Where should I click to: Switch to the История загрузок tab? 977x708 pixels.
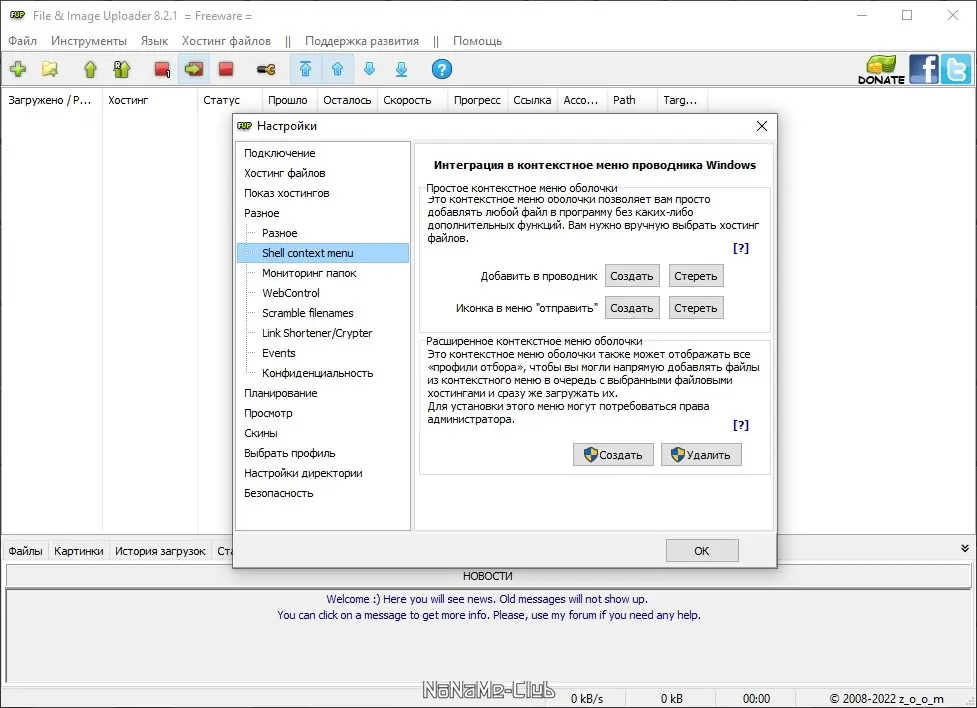[x=160, y=551]
